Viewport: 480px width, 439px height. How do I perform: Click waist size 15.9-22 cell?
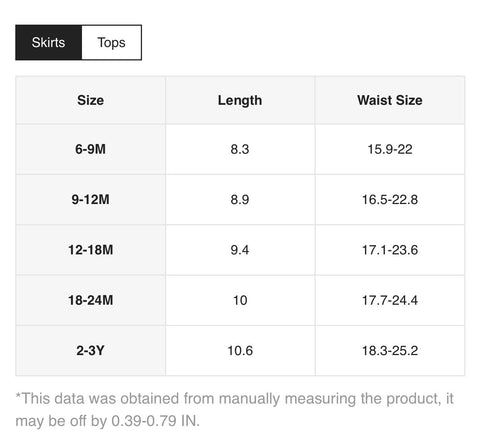pyautogui.click(x=390, y=149)
